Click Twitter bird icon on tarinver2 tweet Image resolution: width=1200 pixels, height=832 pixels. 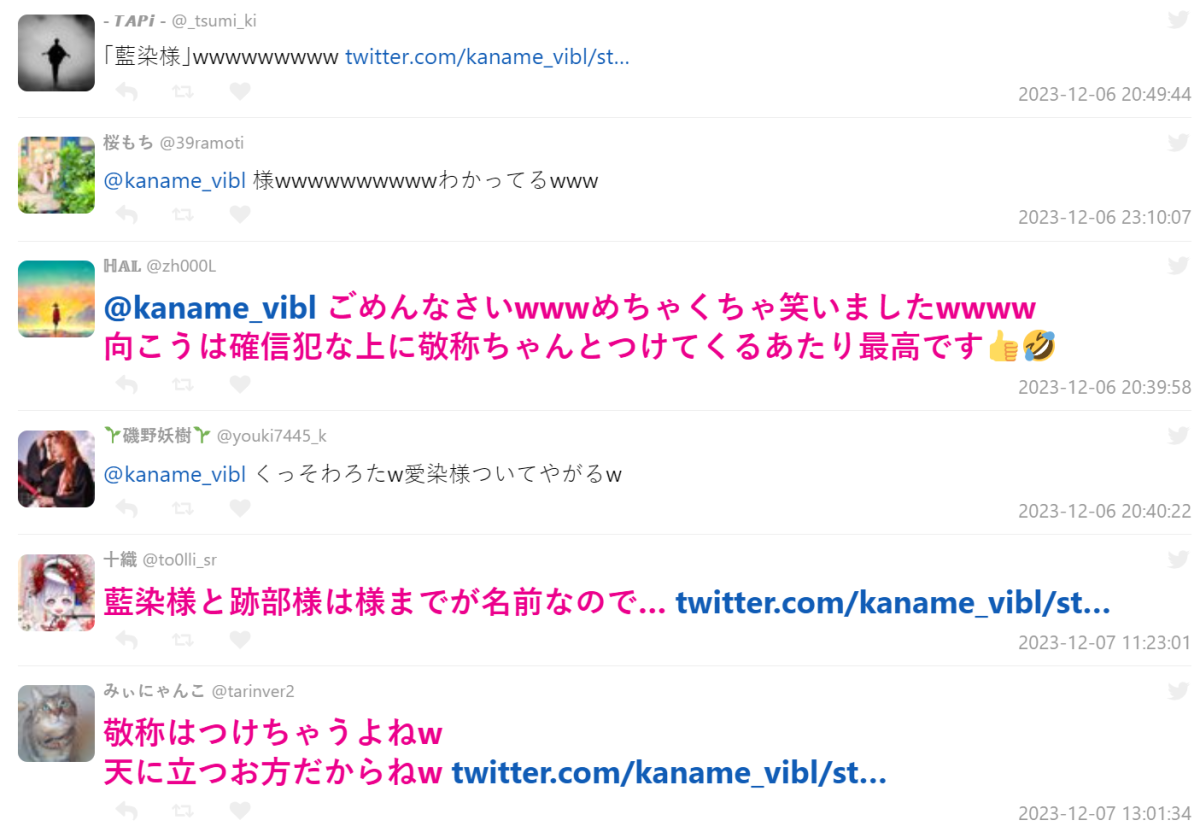tap(1179, 691)
